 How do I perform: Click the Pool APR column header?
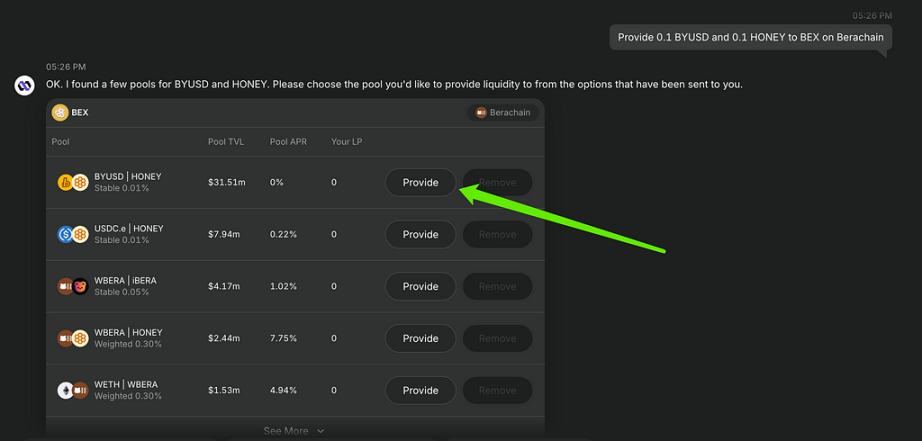point(288,142)
